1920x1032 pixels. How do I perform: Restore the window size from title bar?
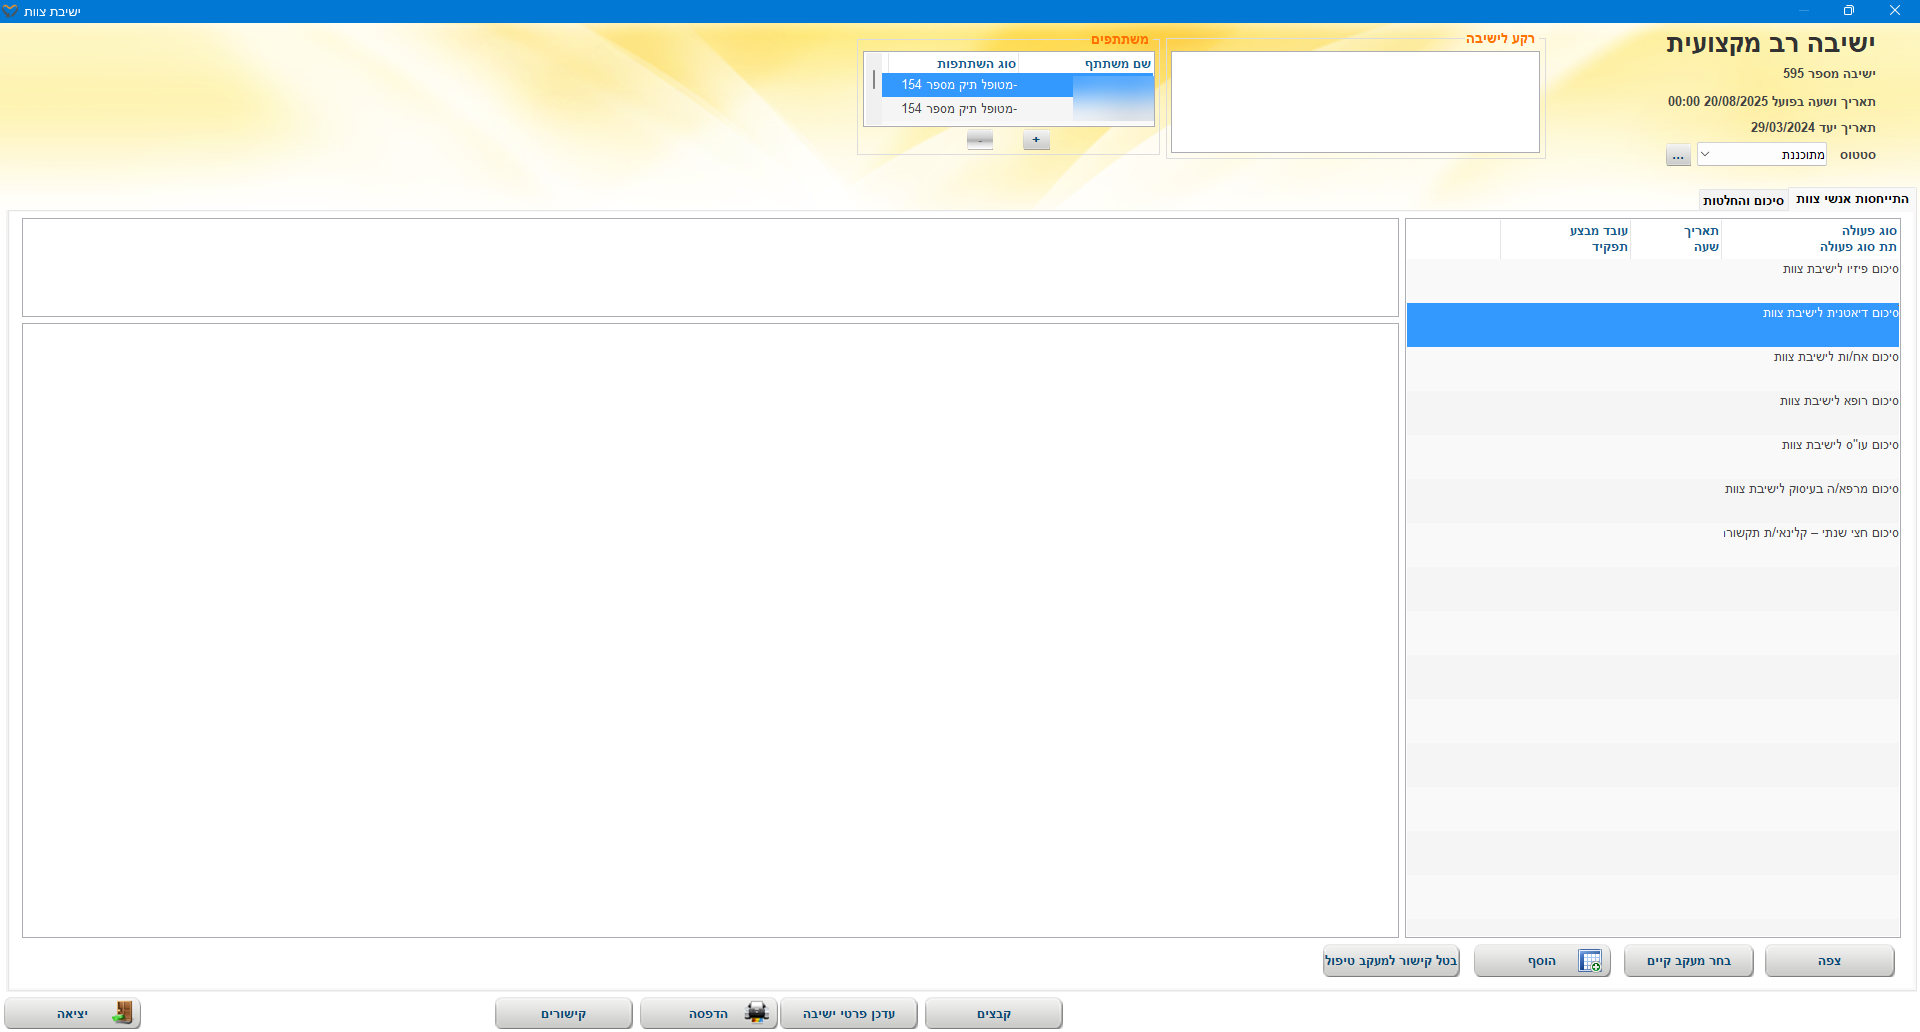point(1848,11)
